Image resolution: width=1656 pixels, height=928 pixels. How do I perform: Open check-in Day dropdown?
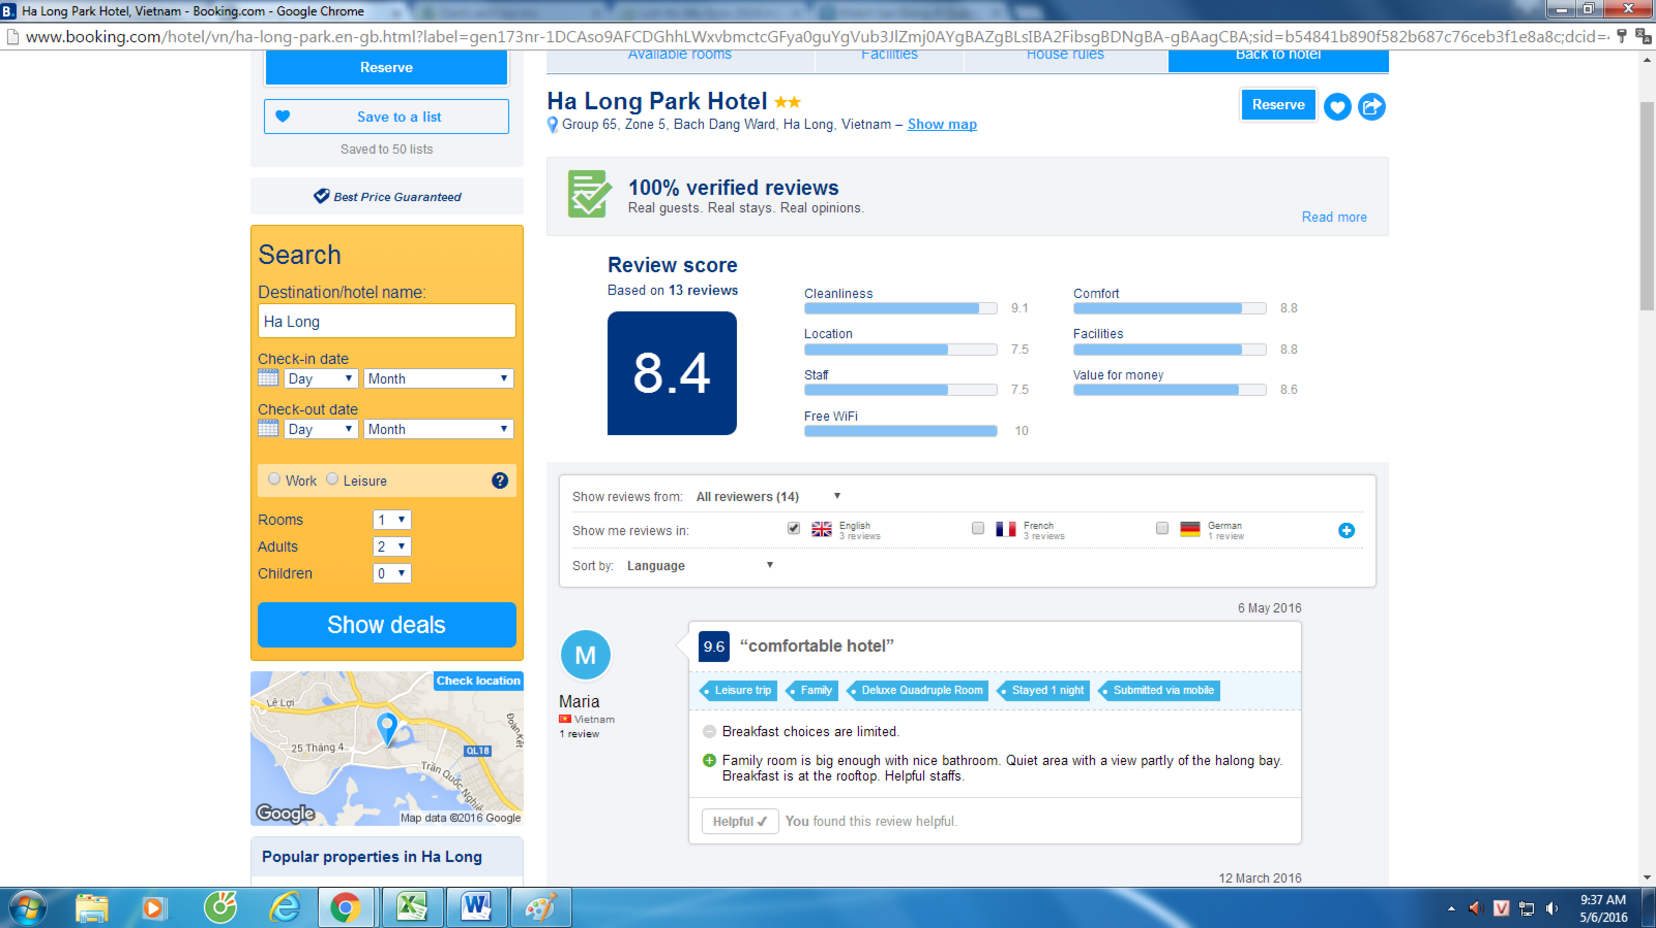coord(321,378)
